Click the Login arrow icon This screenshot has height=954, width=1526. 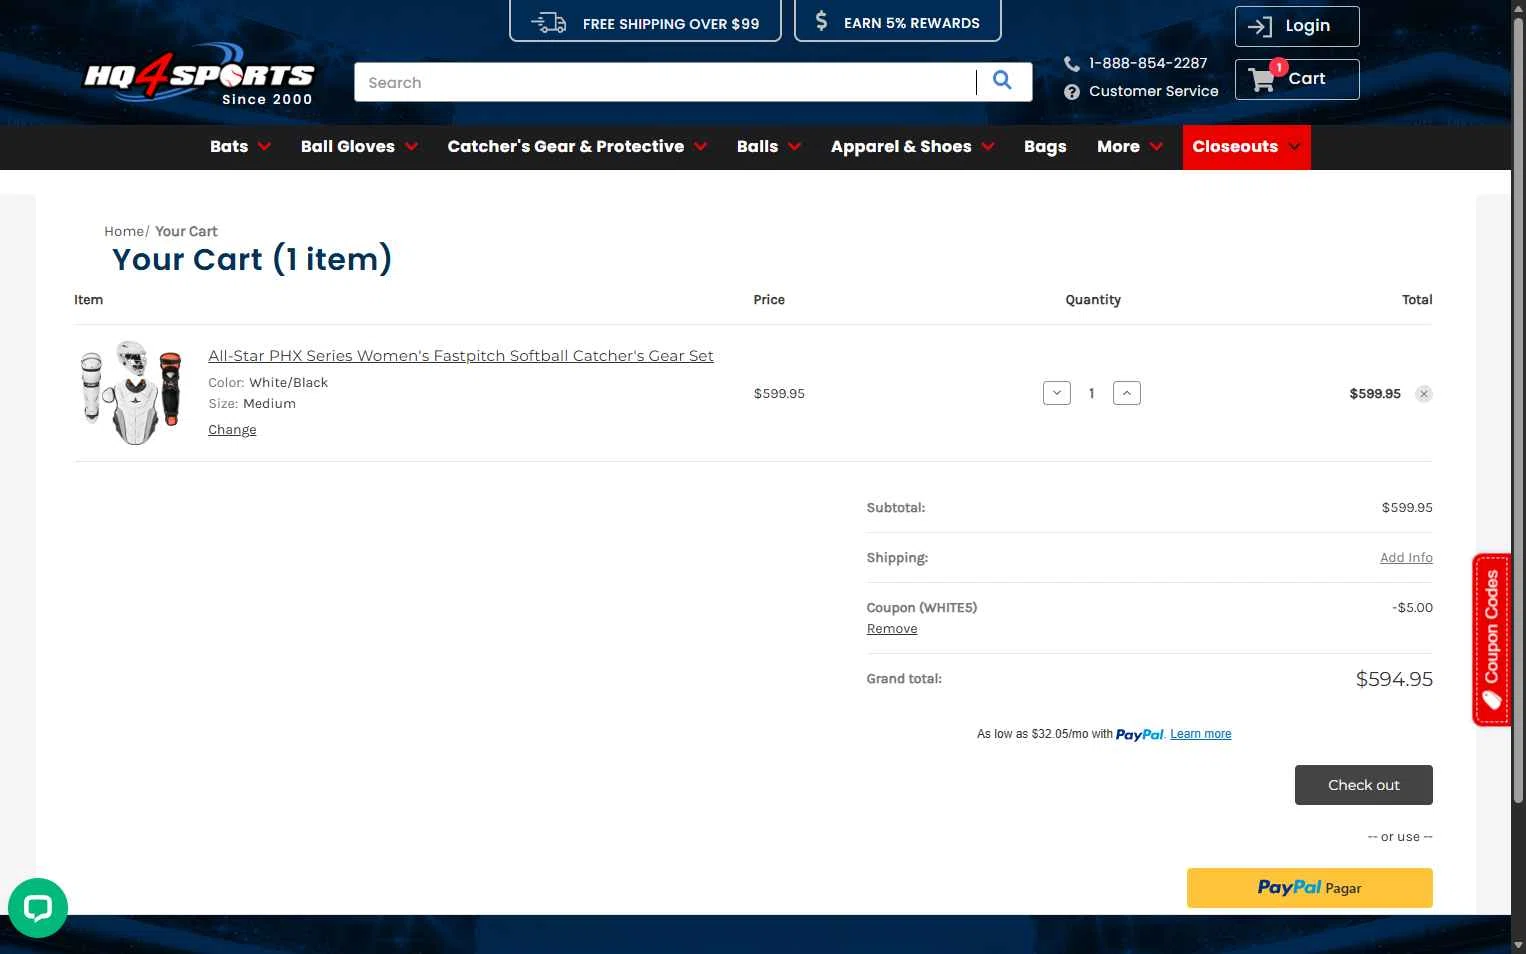(1260, 27)
